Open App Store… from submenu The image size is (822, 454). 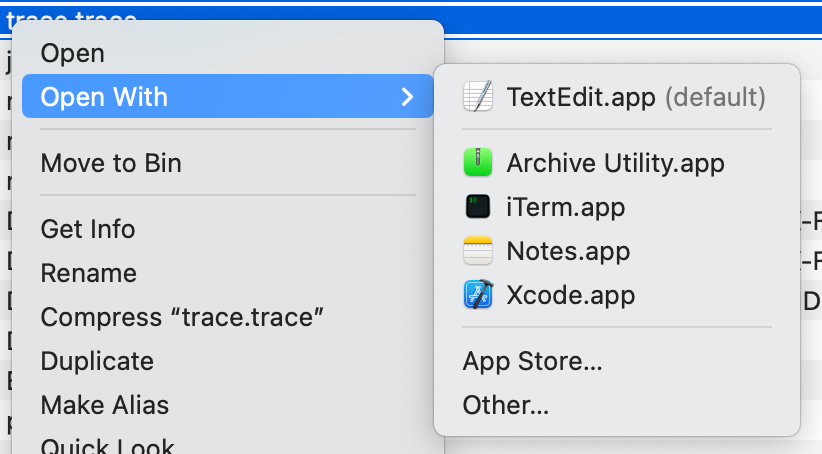click(x=532, y=361)
